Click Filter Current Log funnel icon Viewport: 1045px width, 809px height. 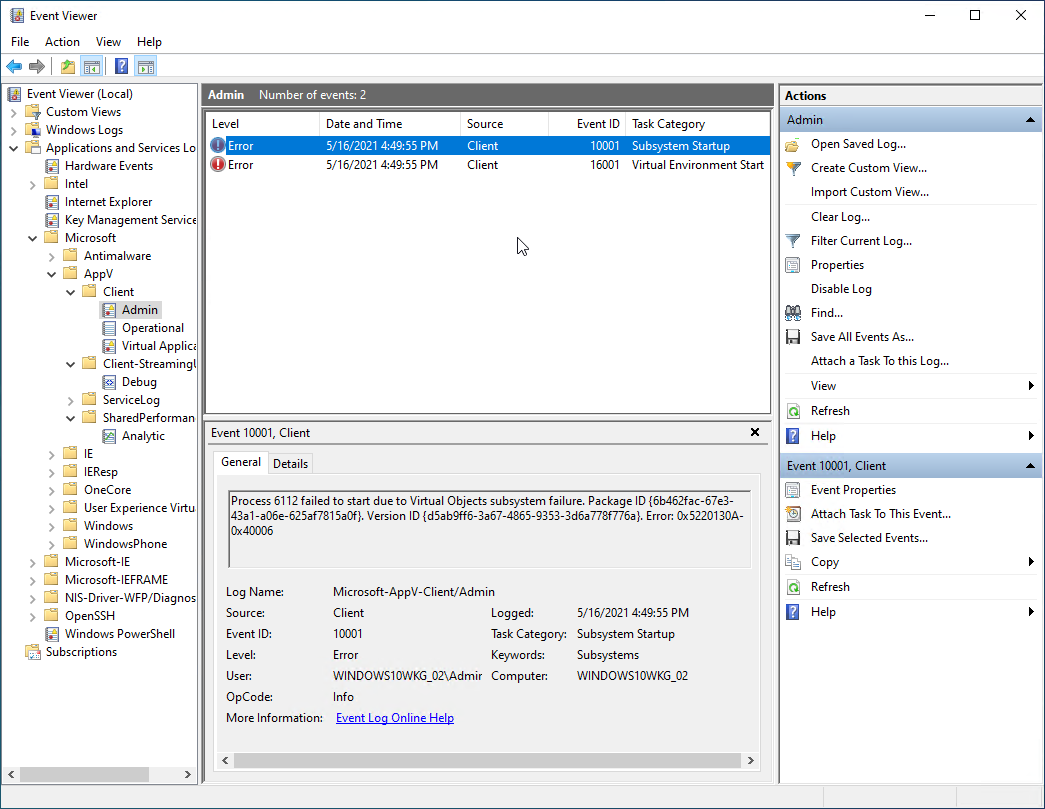[793, 241]
